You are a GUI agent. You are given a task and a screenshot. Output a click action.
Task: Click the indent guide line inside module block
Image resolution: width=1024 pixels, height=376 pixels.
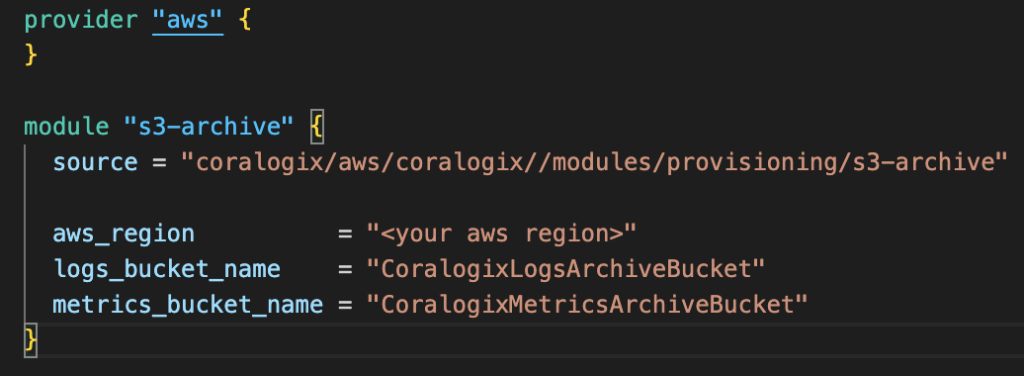point(26,234)
